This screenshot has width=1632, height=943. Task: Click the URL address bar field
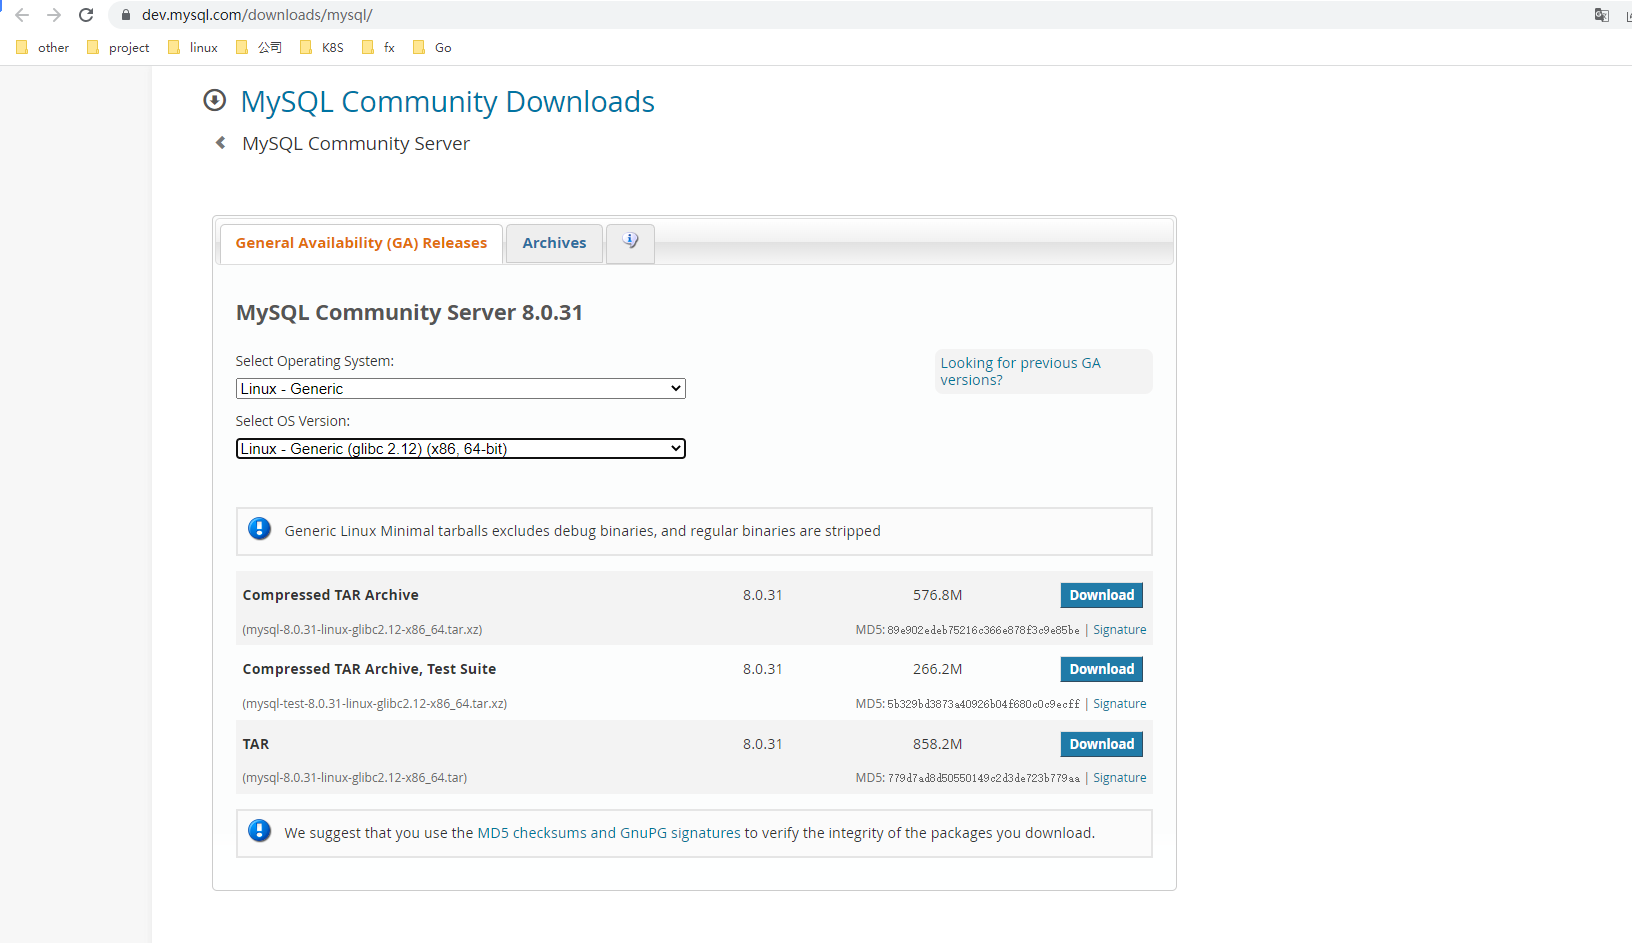click(850, 15)
